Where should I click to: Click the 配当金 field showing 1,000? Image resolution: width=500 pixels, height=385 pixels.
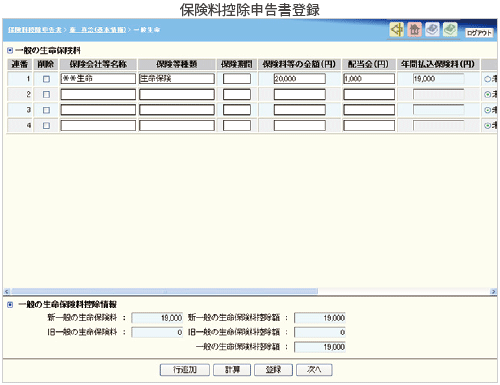coord(369,79)
